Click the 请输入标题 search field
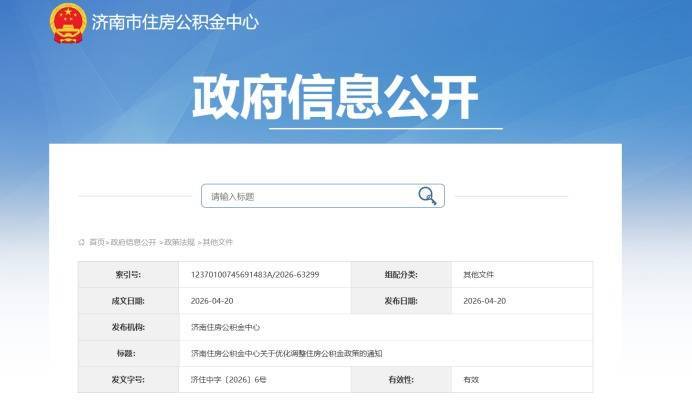The height and width of the screenshot is (402, 692). [x=310, y=196]
